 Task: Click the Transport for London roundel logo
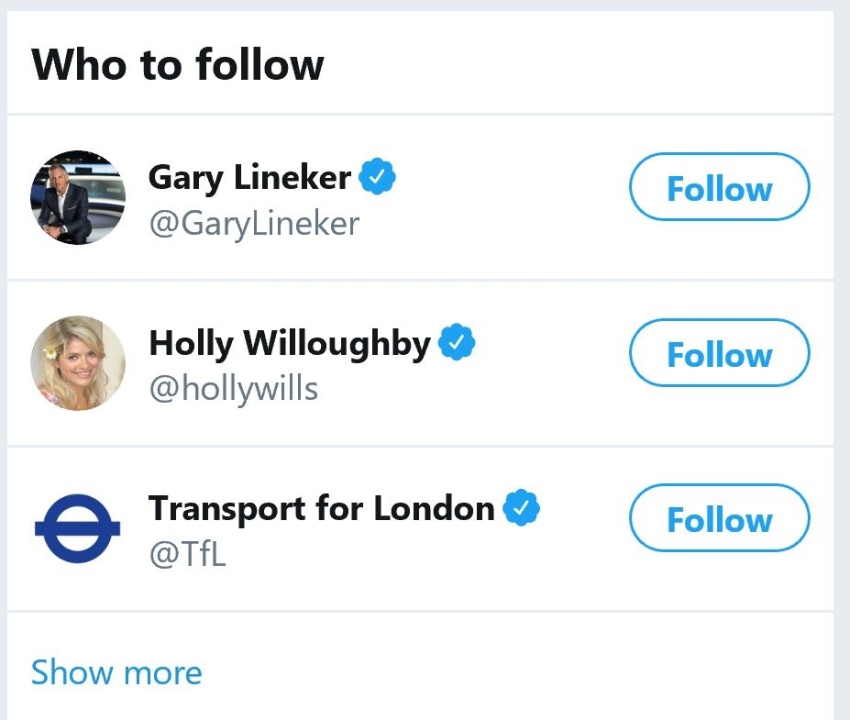(x=78, y=528)
